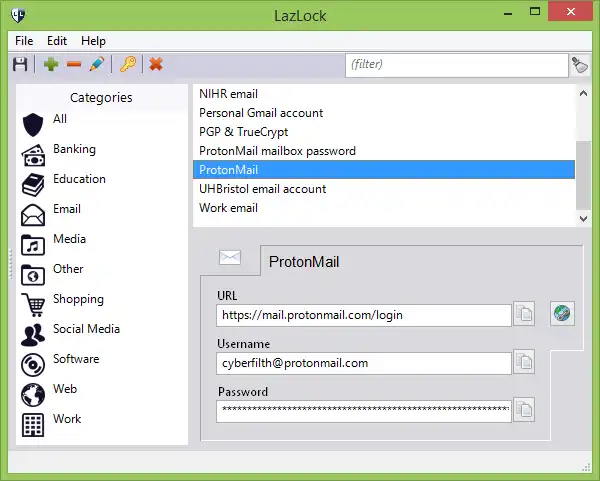Viewport: 600px width, 481px height.
Task: Choose the Social Media category label
Action: pyautogui.click(x=86, y=329)
